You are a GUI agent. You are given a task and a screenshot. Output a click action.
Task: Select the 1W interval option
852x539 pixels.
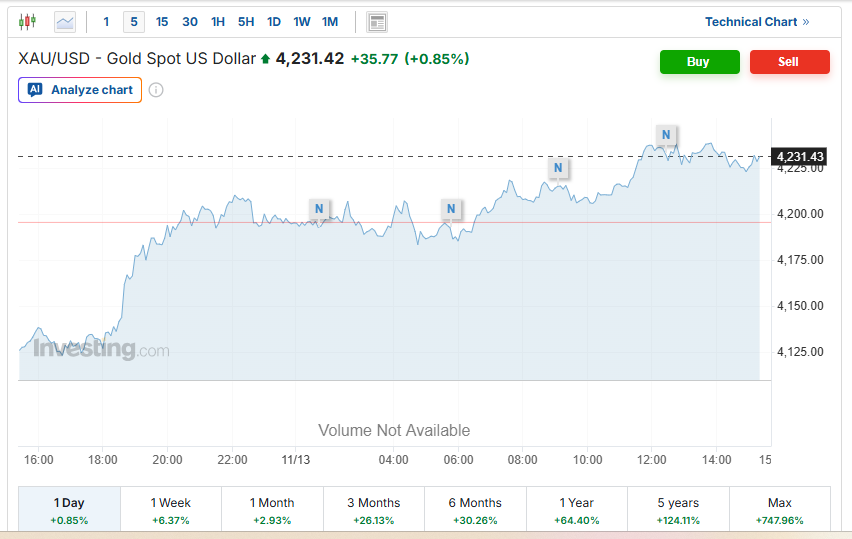pos(302,22)
